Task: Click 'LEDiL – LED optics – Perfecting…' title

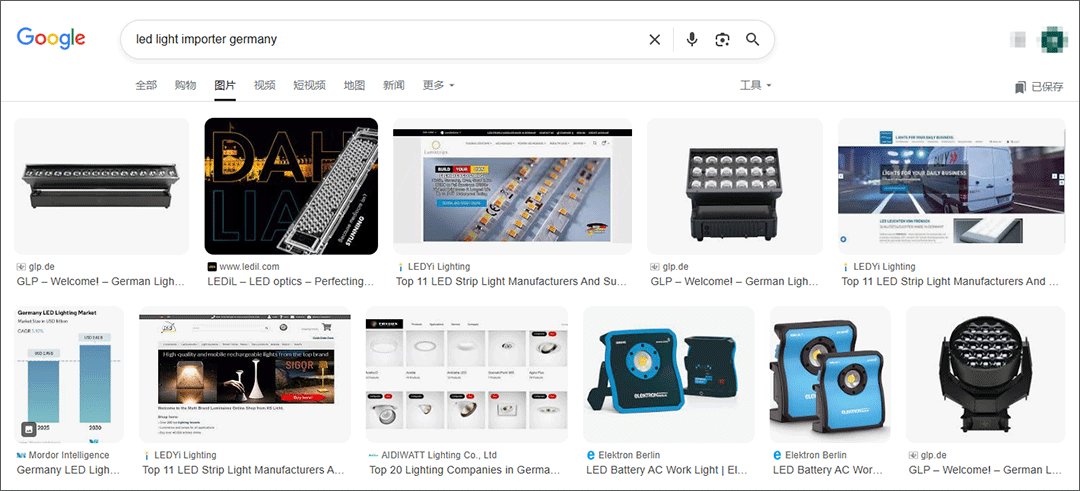Action: (x=291, y=282)
